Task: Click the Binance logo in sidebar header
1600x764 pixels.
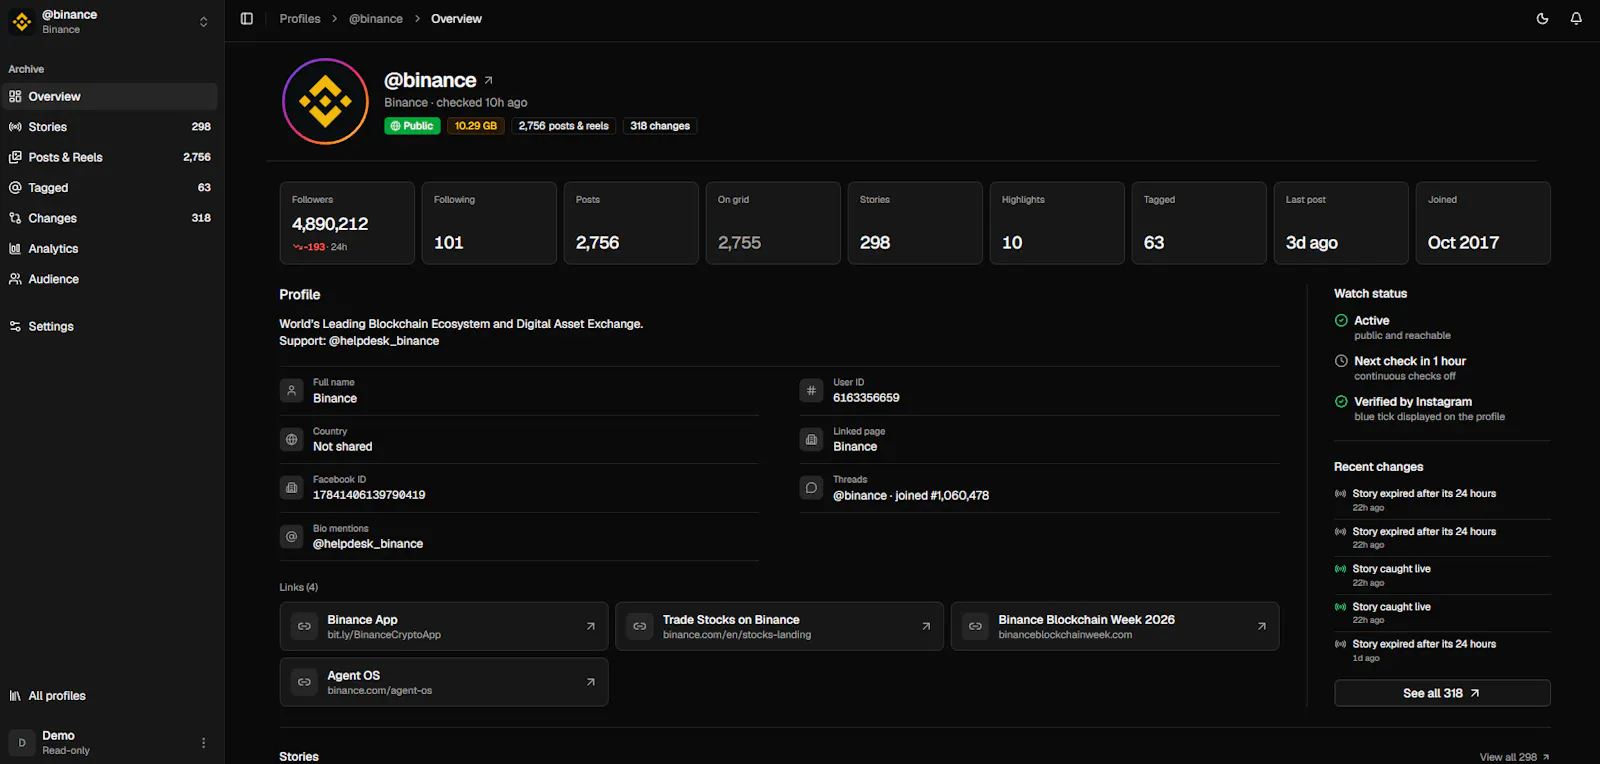Action: 22,22
